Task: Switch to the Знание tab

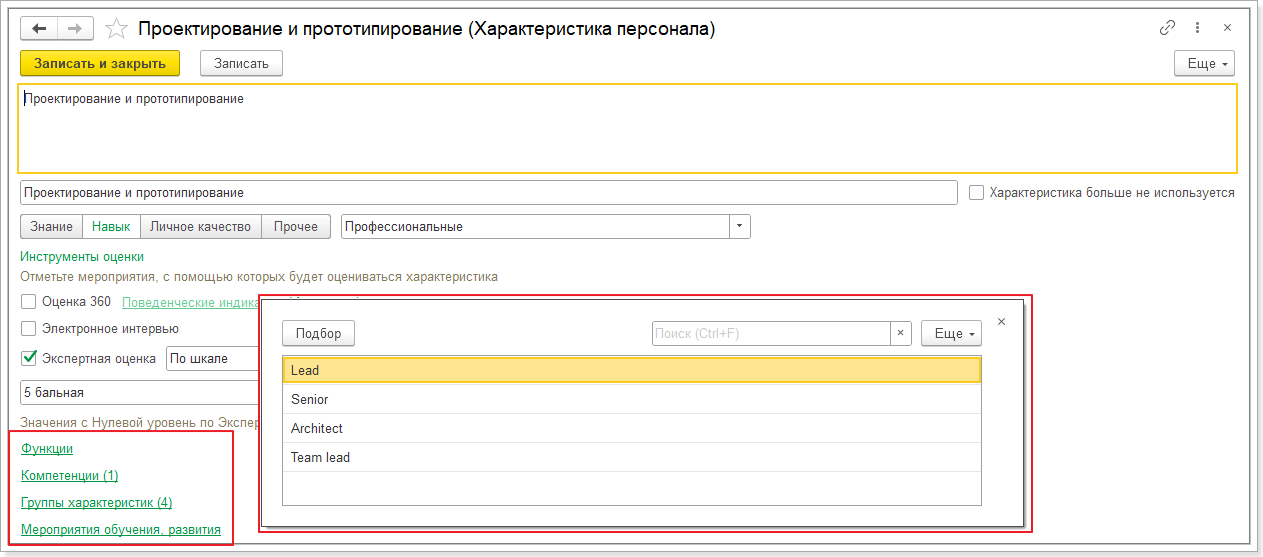Action: coord(51,227)
